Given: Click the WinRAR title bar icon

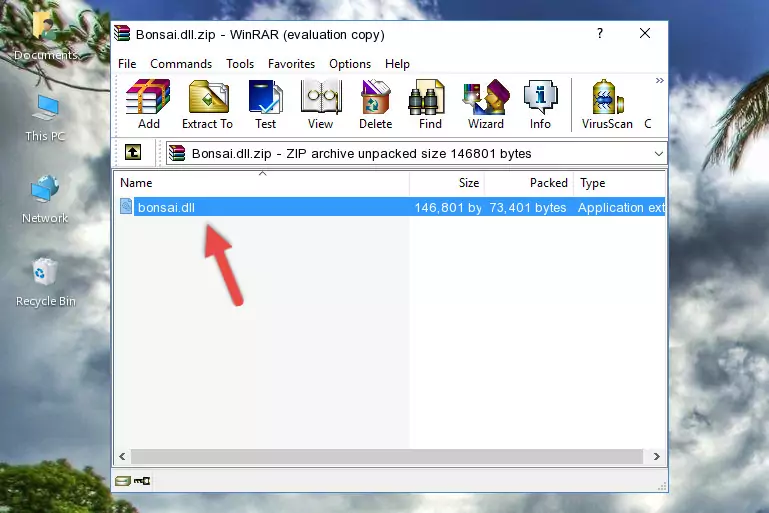Looking at the screenshot, I should pos(122,34).
